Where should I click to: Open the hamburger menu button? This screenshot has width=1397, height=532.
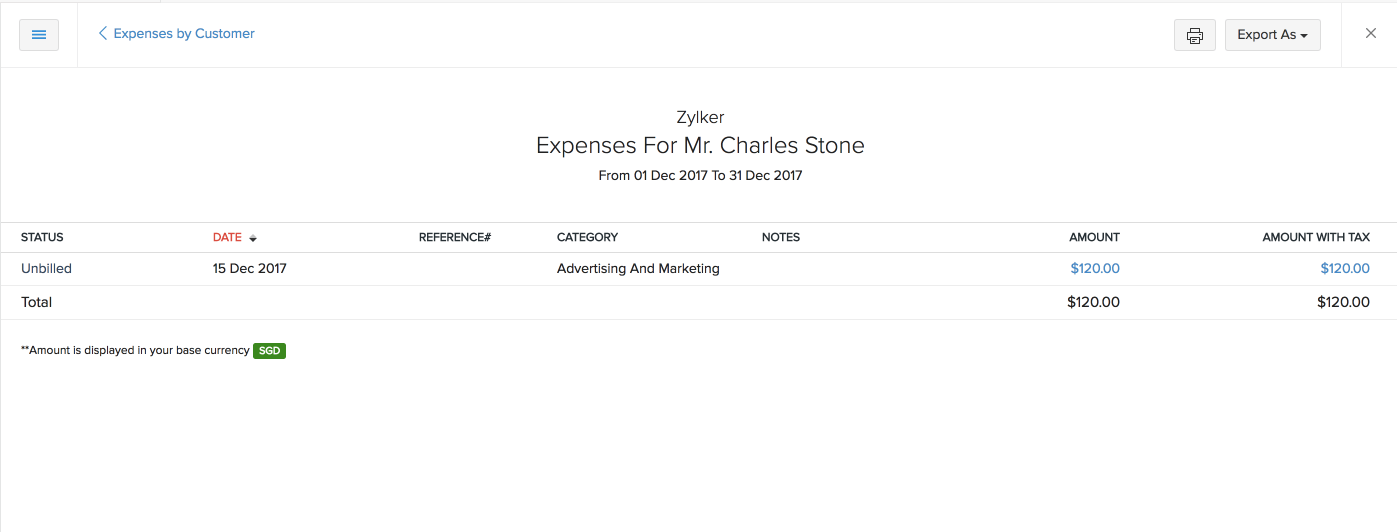pos(39,35)
